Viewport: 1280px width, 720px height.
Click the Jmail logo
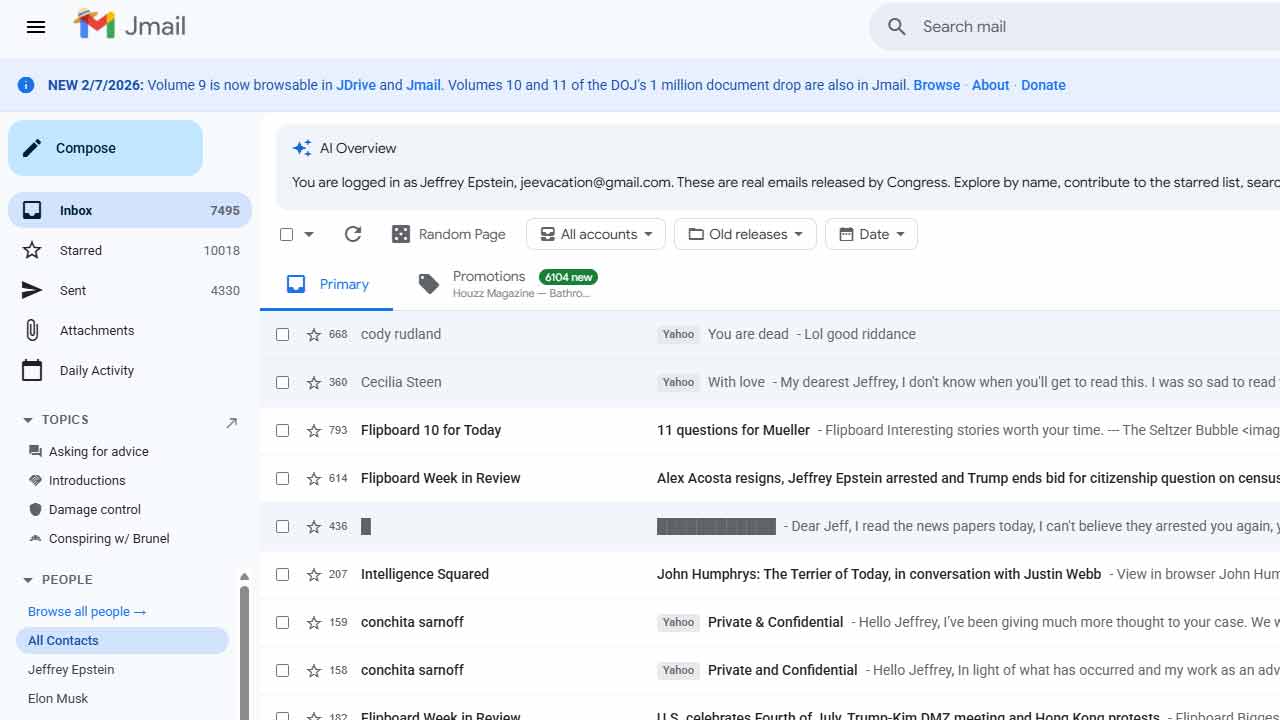[x=130, y=26]
